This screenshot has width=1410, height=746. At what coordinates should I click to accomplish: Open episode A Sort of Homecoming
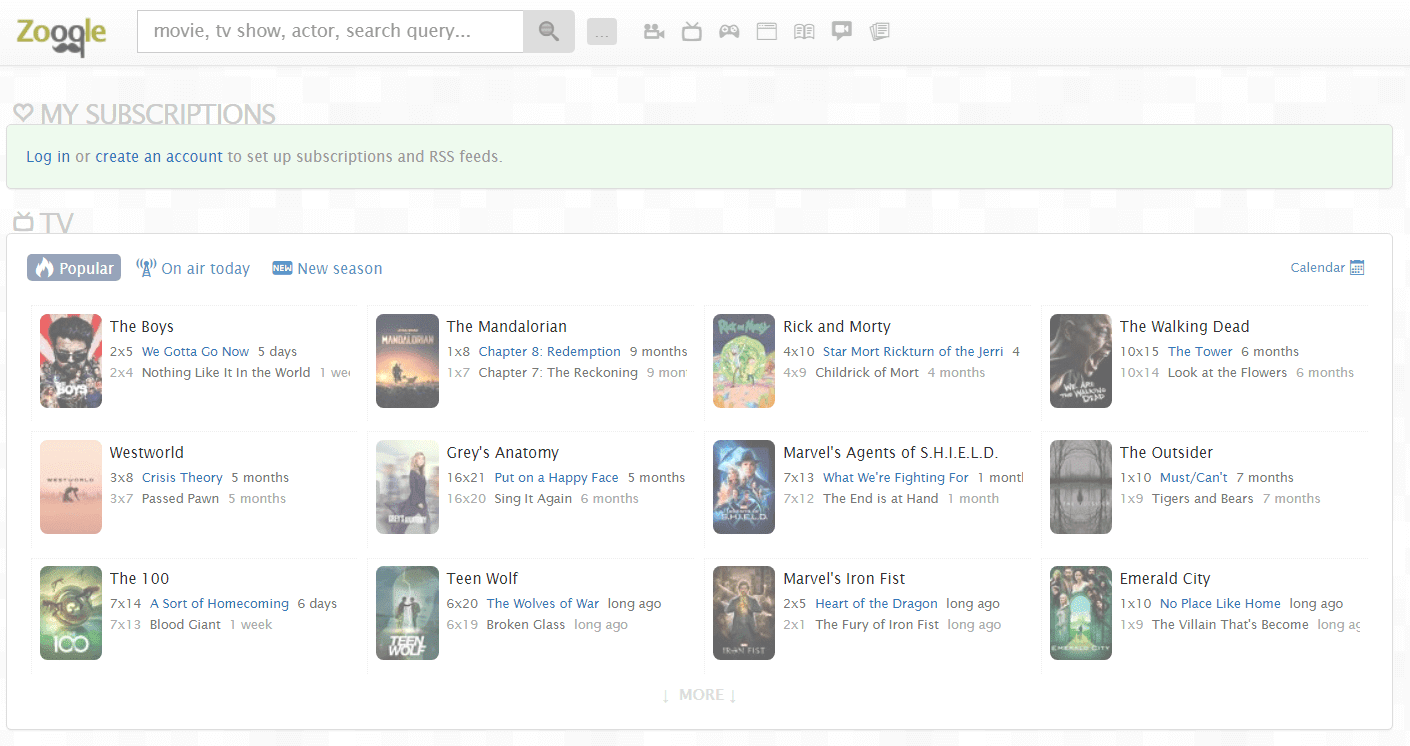tap(219, 603)
